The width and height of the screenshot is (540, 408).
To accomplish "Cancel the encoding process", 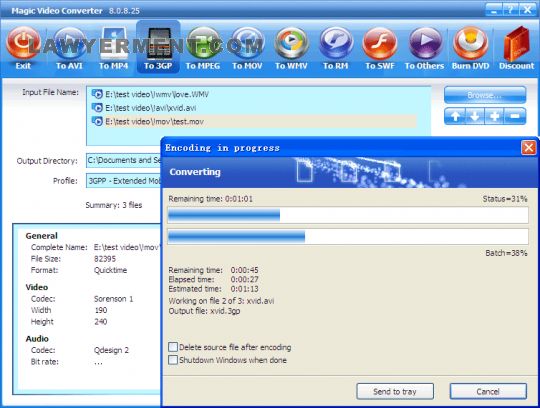I will (x=488, y=391).
